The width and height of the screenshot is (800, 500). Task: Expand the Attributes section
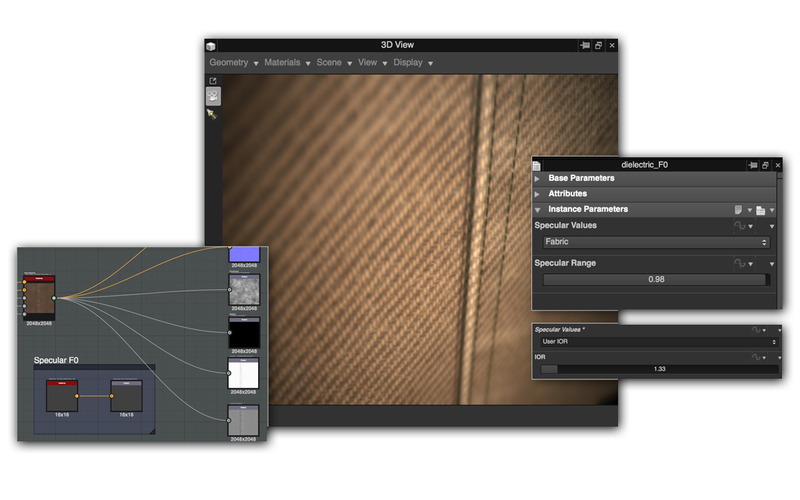click(x=539, y=194)
